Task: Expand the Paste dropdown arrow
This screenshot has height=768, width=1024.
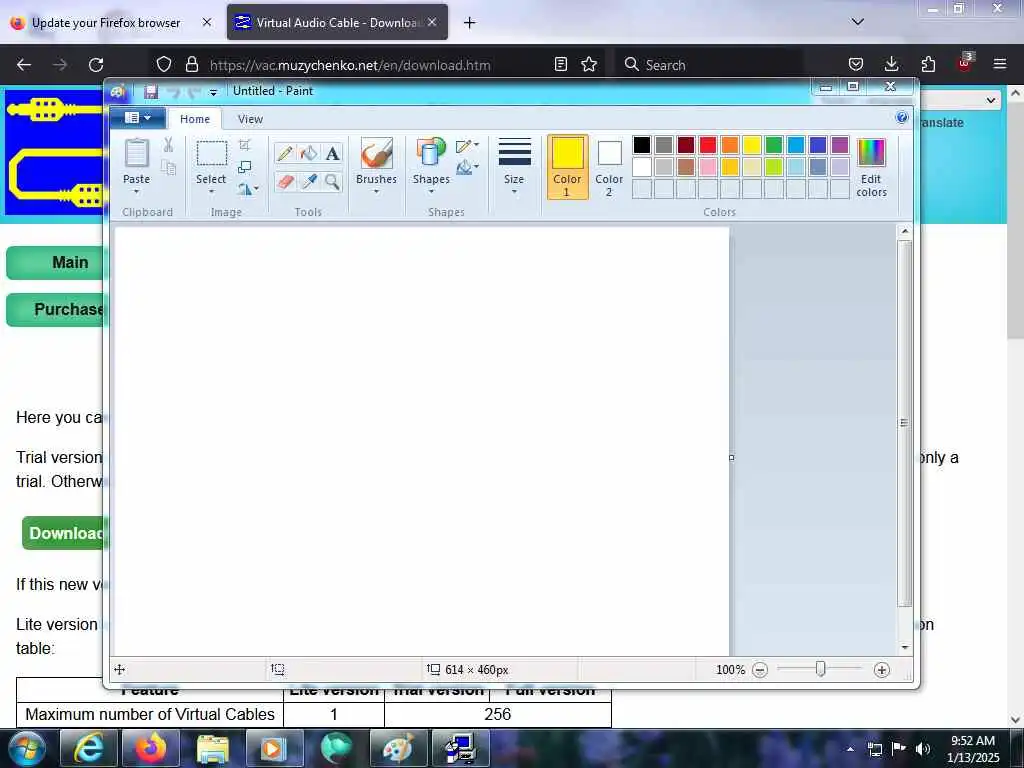Action: coord(136,191)
